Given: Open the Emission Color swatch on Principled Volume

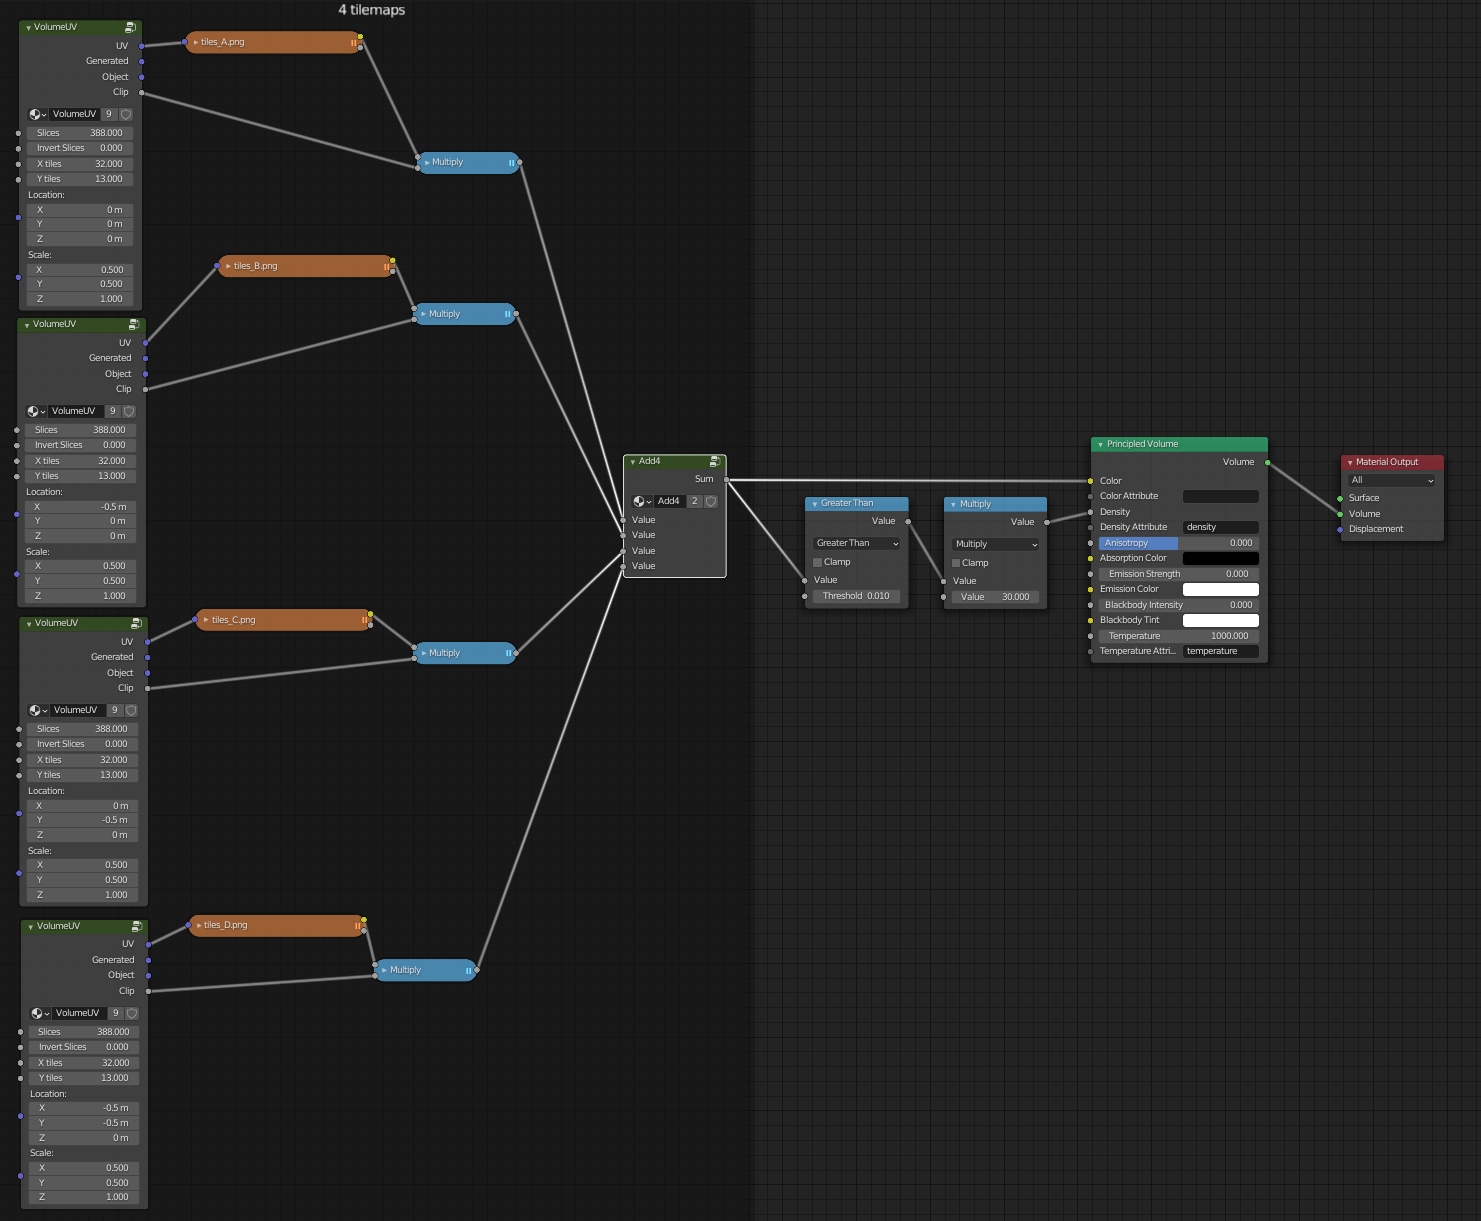Looking at the screenshot, I should pyautogui.click(x=1220, y=589).
